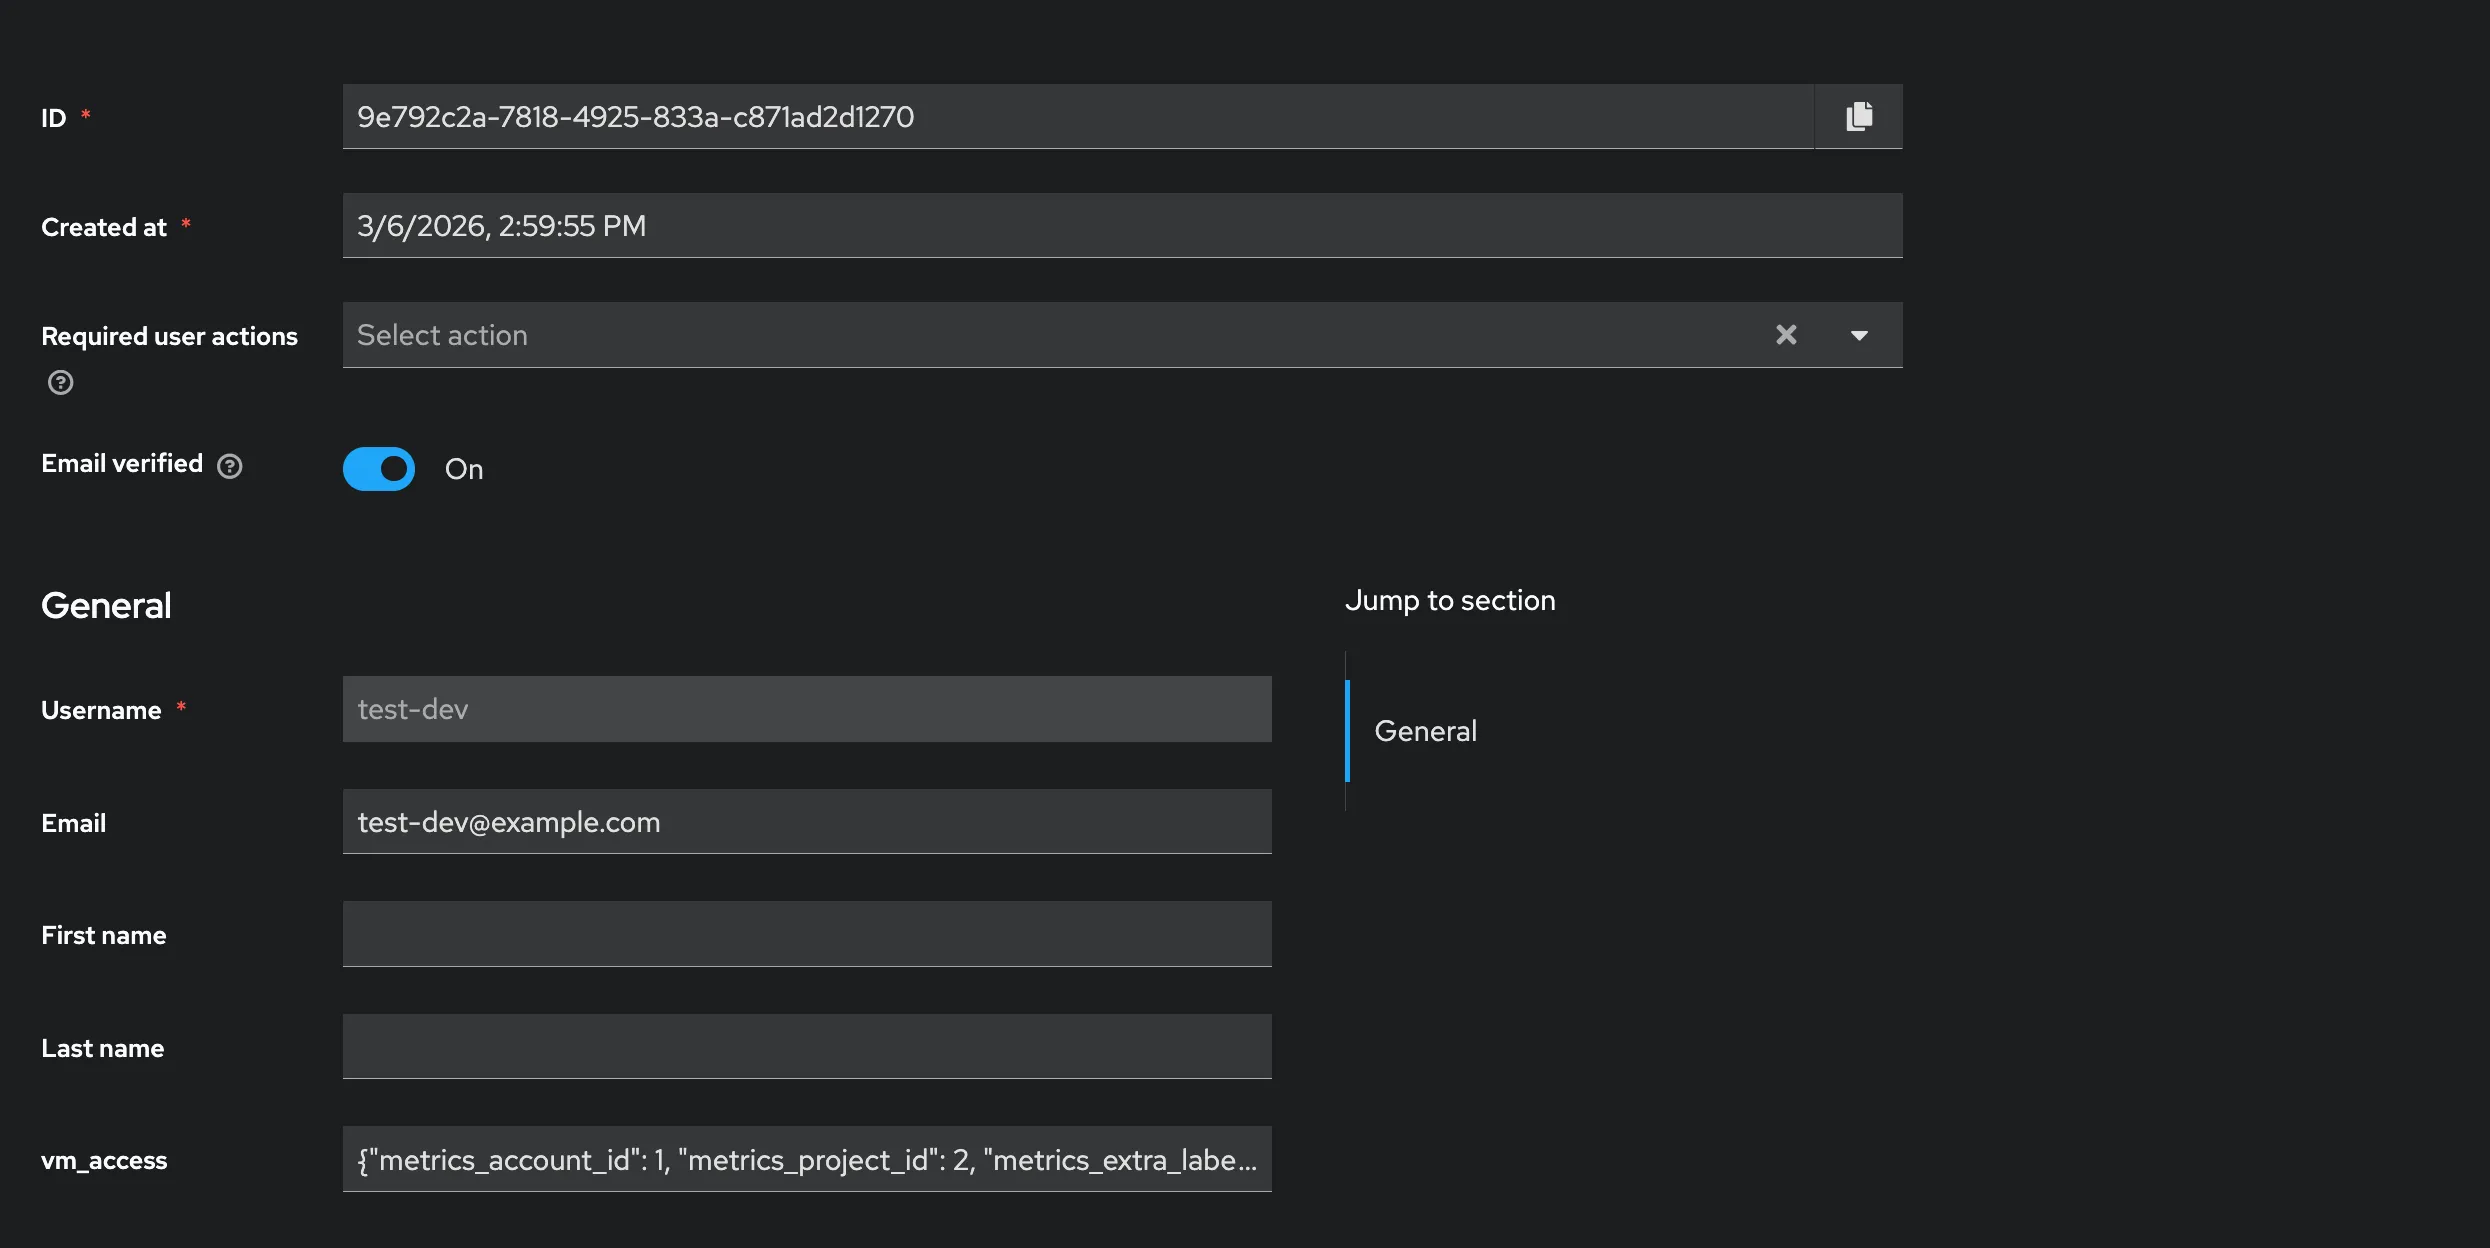Click the Created at field
Image resolution: width=2490 pixels, height=1248 pixels.
(1120, 226)
